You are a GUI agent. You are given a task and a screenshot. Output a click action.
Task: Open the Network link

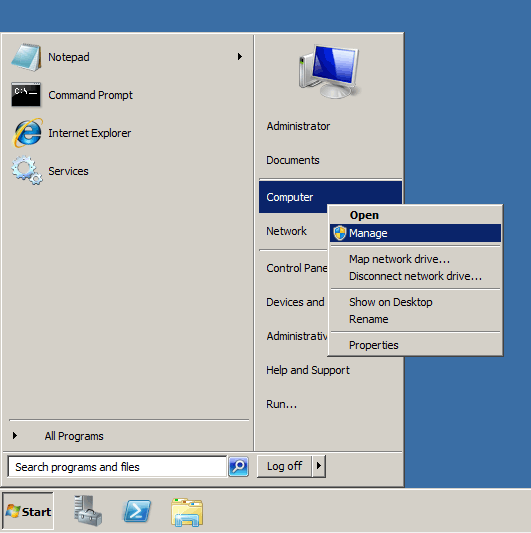point(286,231)
